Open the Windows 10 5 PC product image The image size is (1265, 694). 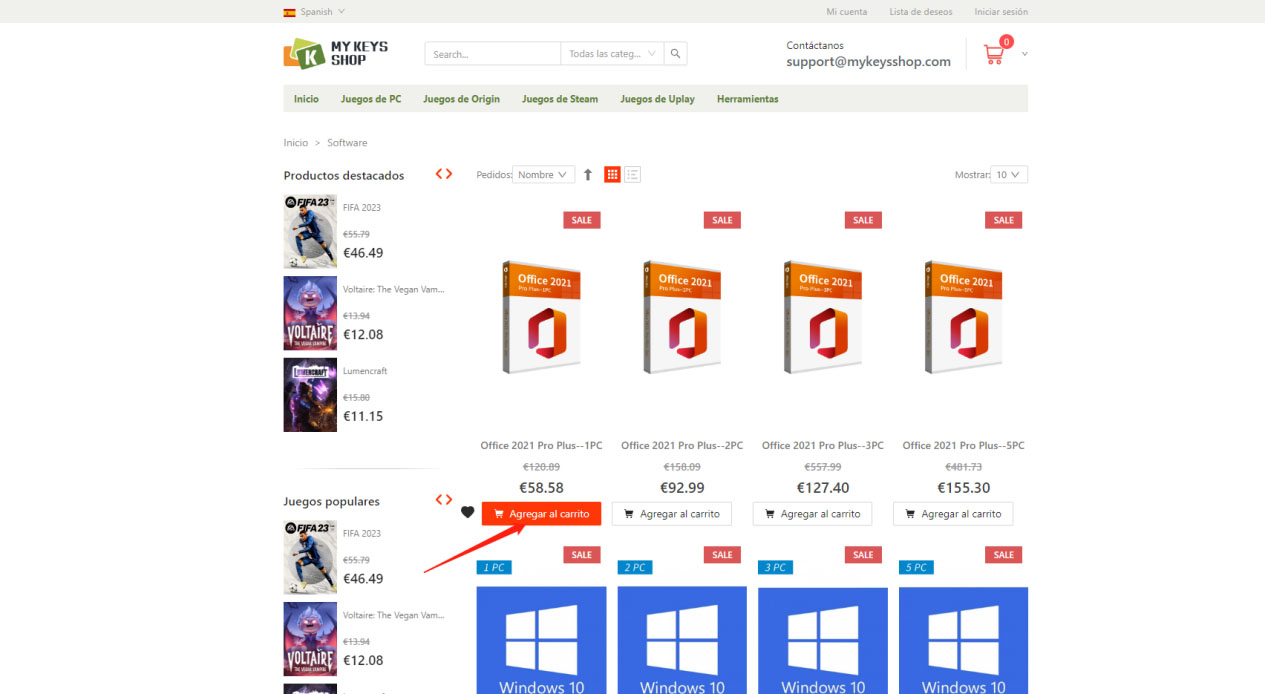point(963,640)
